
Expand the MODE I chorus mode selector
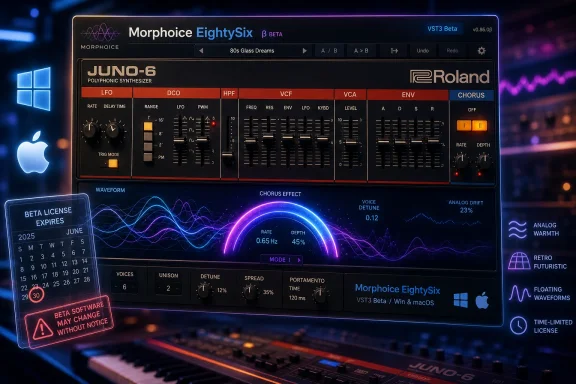[282, 259]
